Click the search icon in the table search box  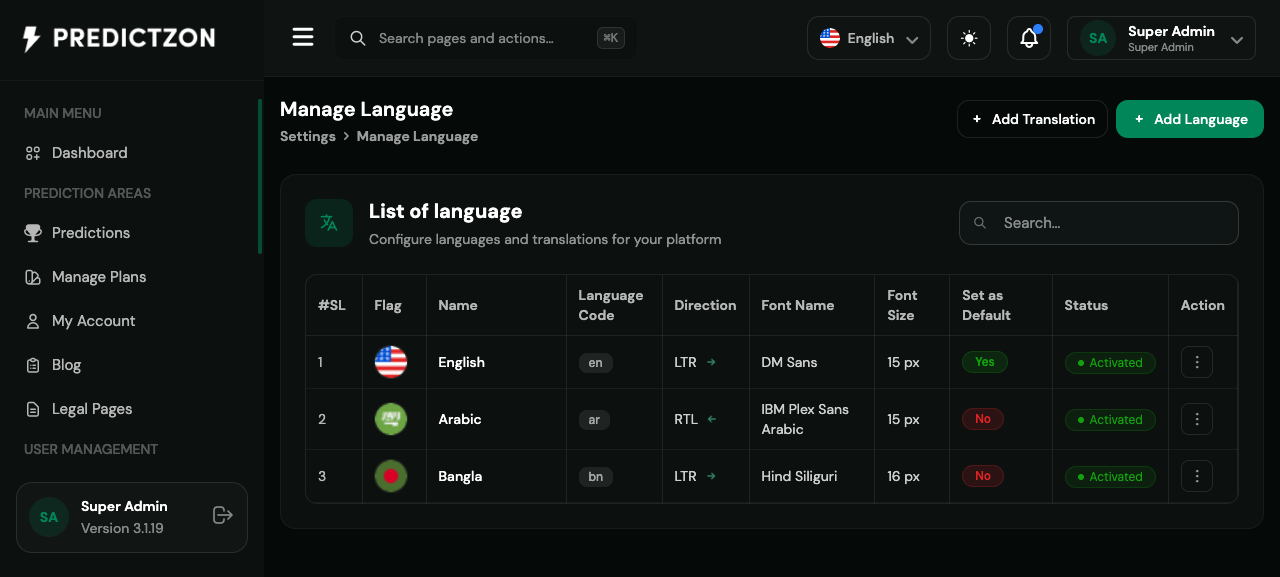click(x=980, y=223)
